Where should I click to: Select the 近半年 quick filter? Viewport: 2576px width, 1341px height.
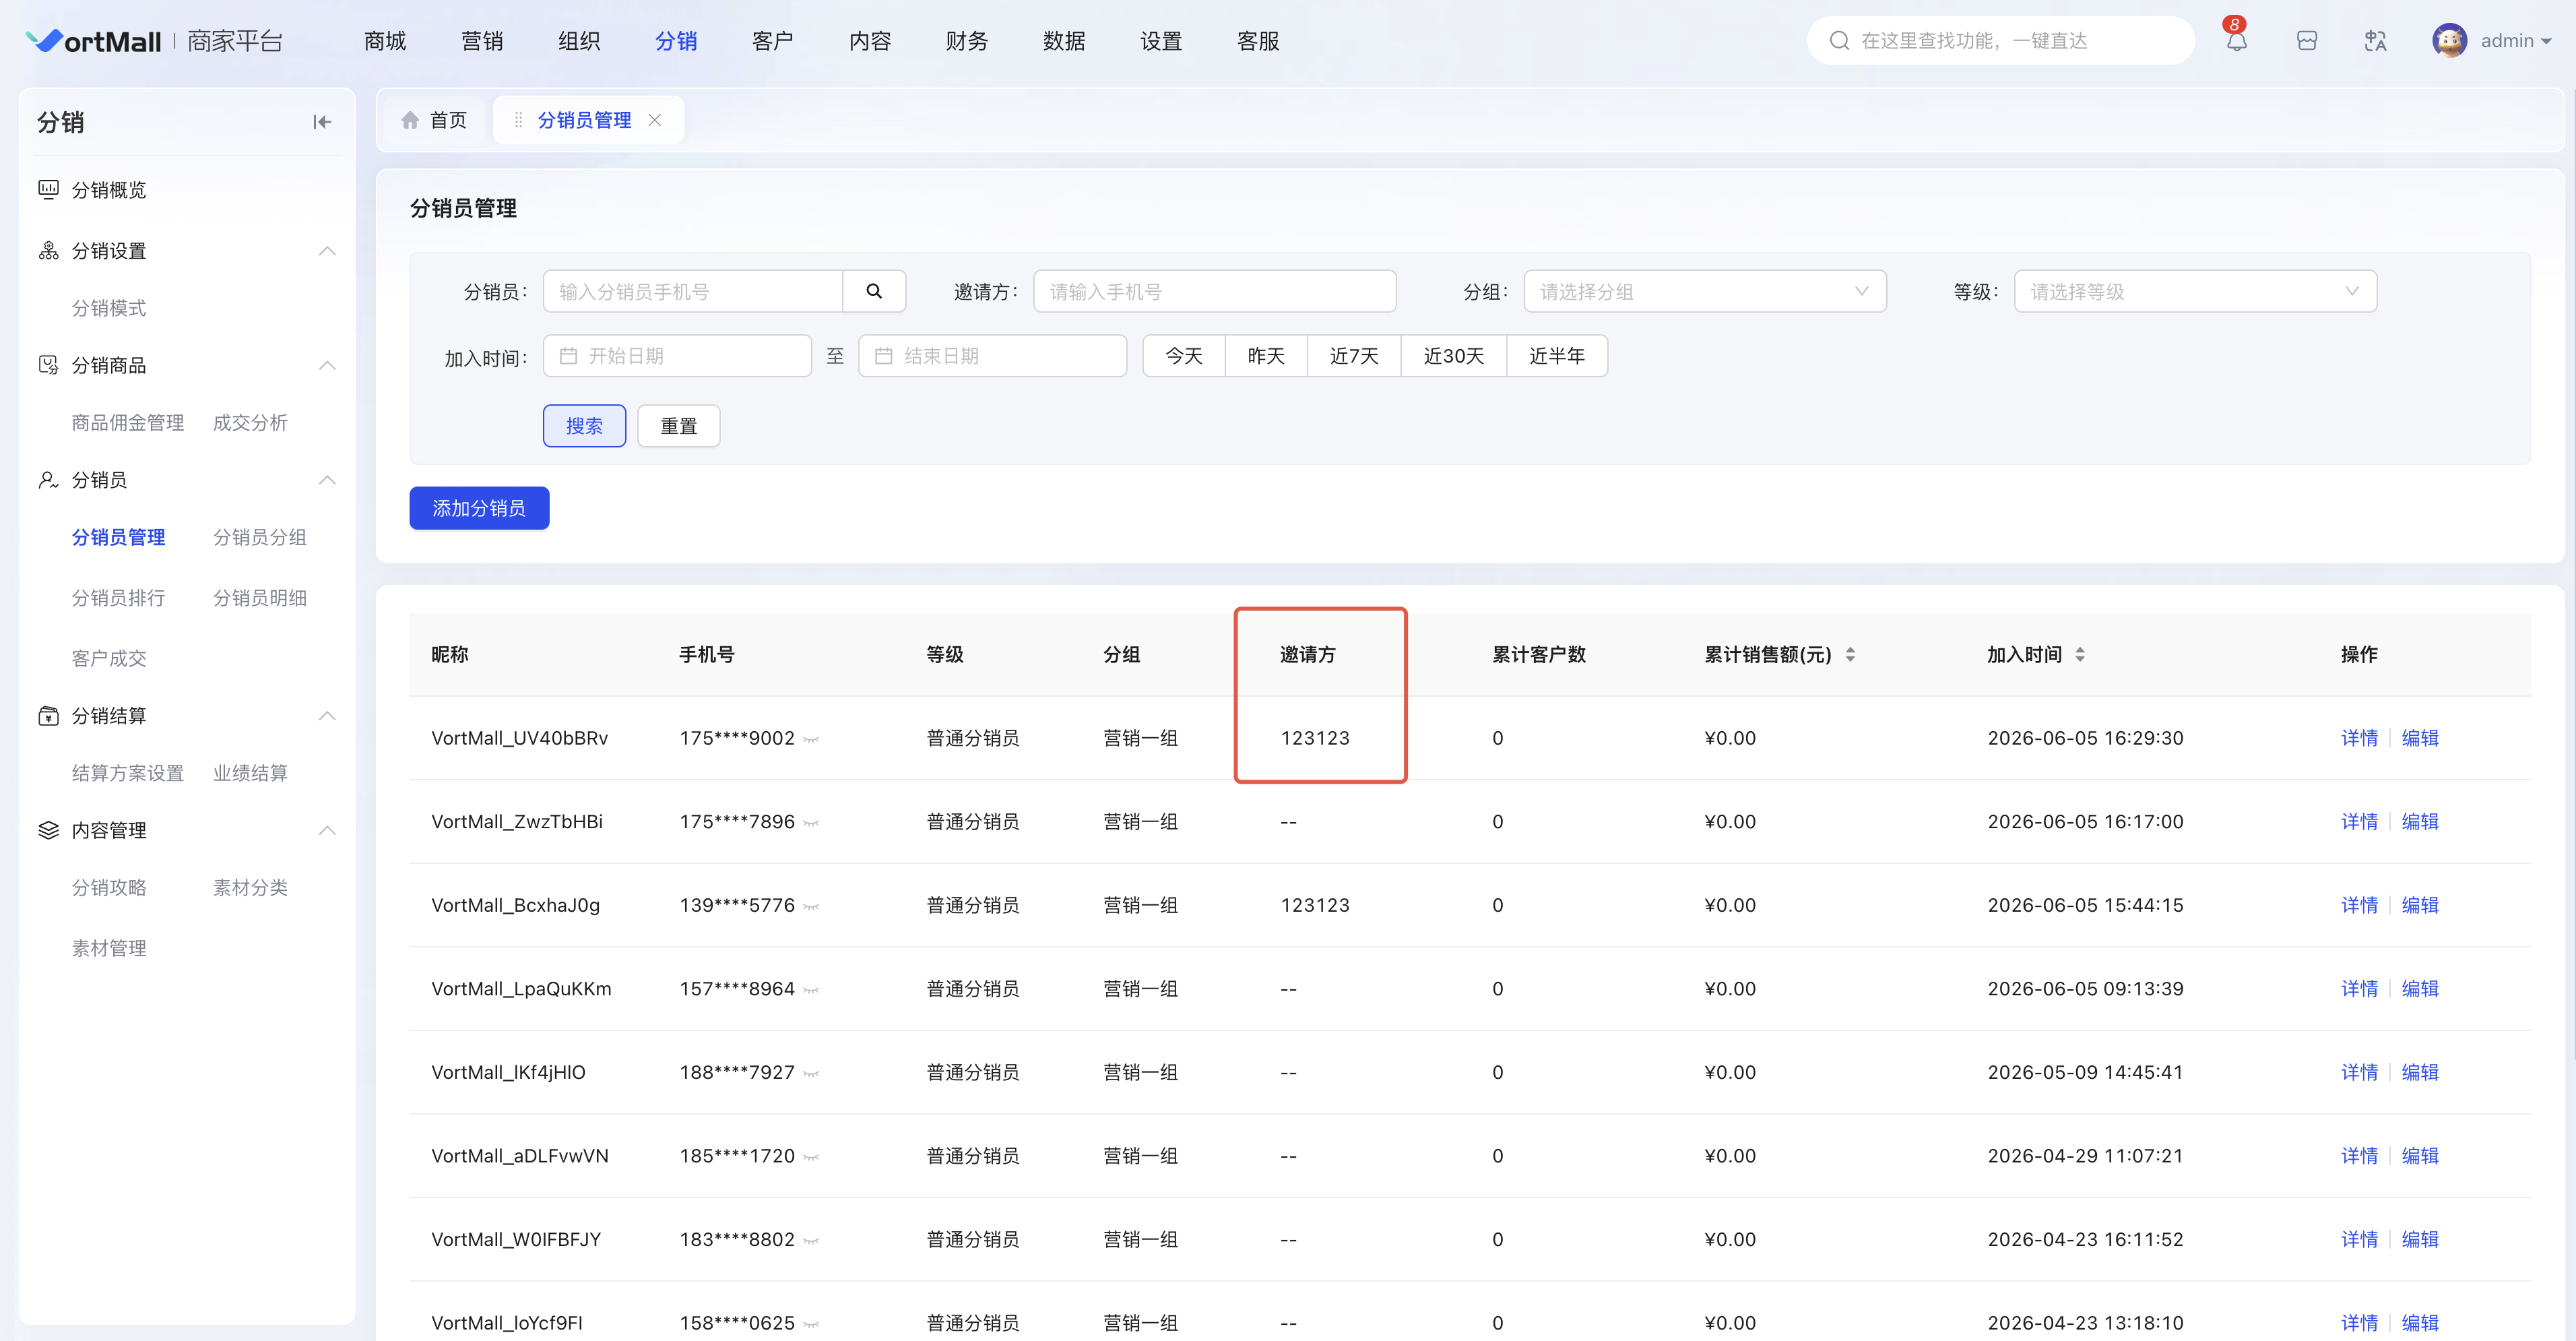[1557, 356]
